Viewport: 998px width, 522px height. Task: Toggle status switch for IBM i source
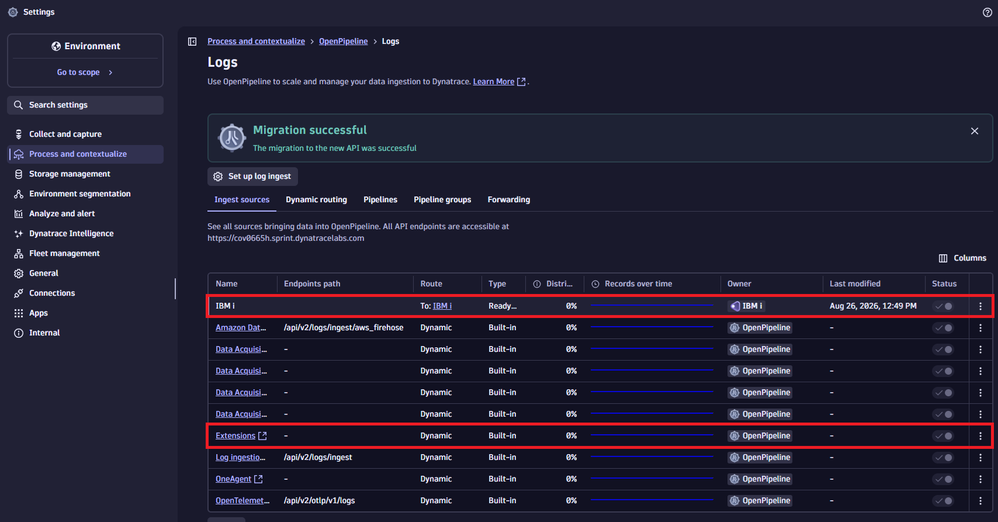[x=943, y=306]
